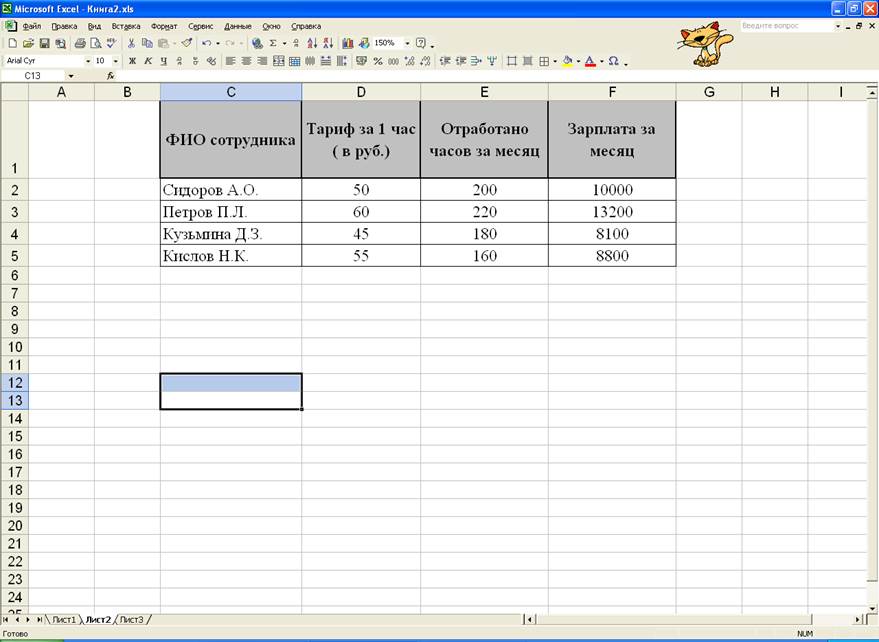Toggle bold formatting (Ж)
The width and height of the screenshot is (879, 642).
(x=132, y=61)
